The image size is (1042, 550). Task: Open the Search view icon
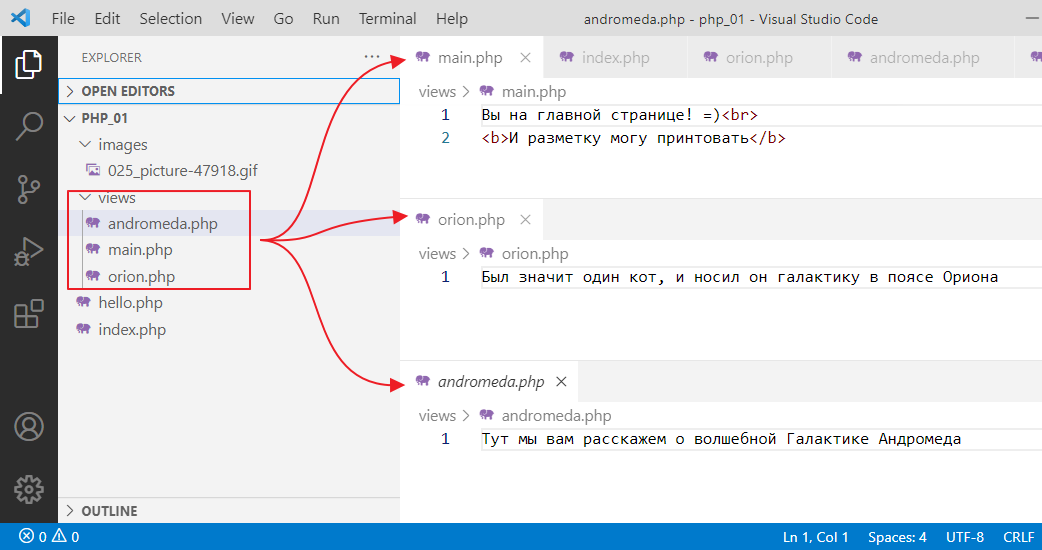[x=28, y=126]
